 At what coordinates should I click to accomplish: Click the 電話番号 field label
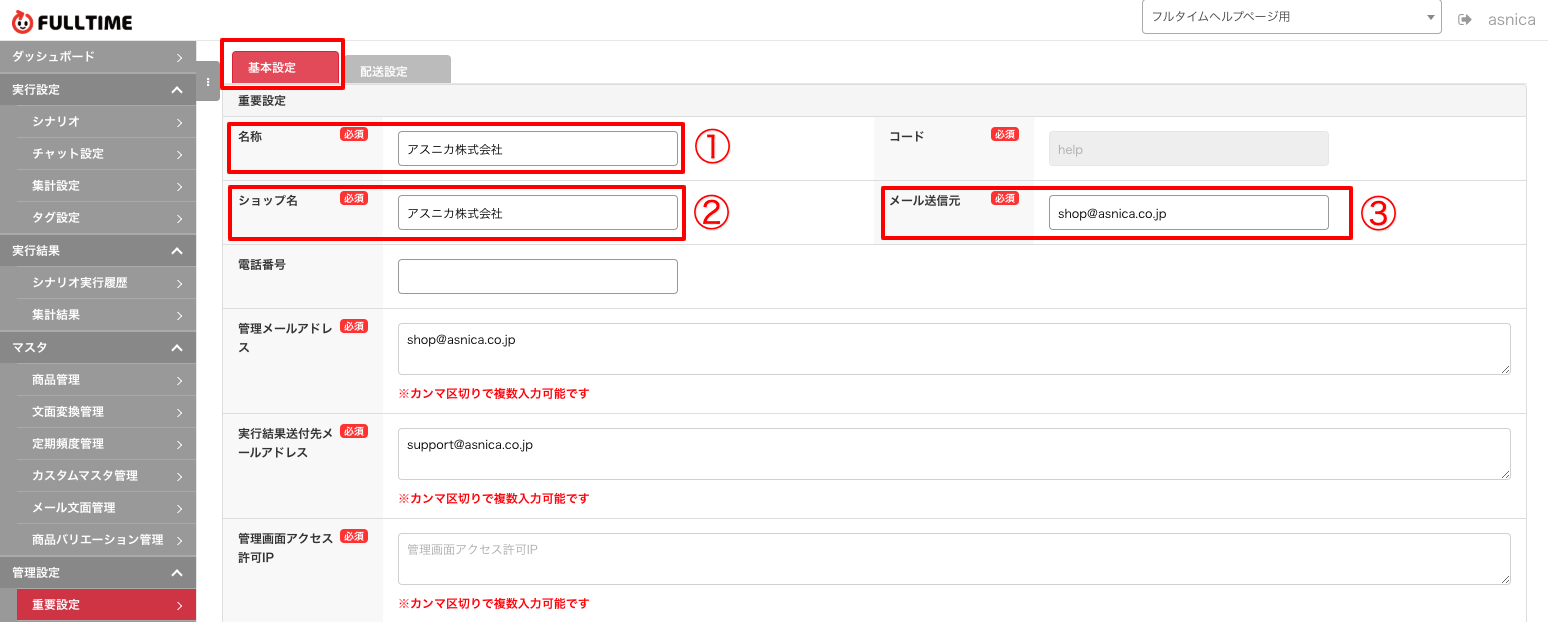(x=262, y=265)
